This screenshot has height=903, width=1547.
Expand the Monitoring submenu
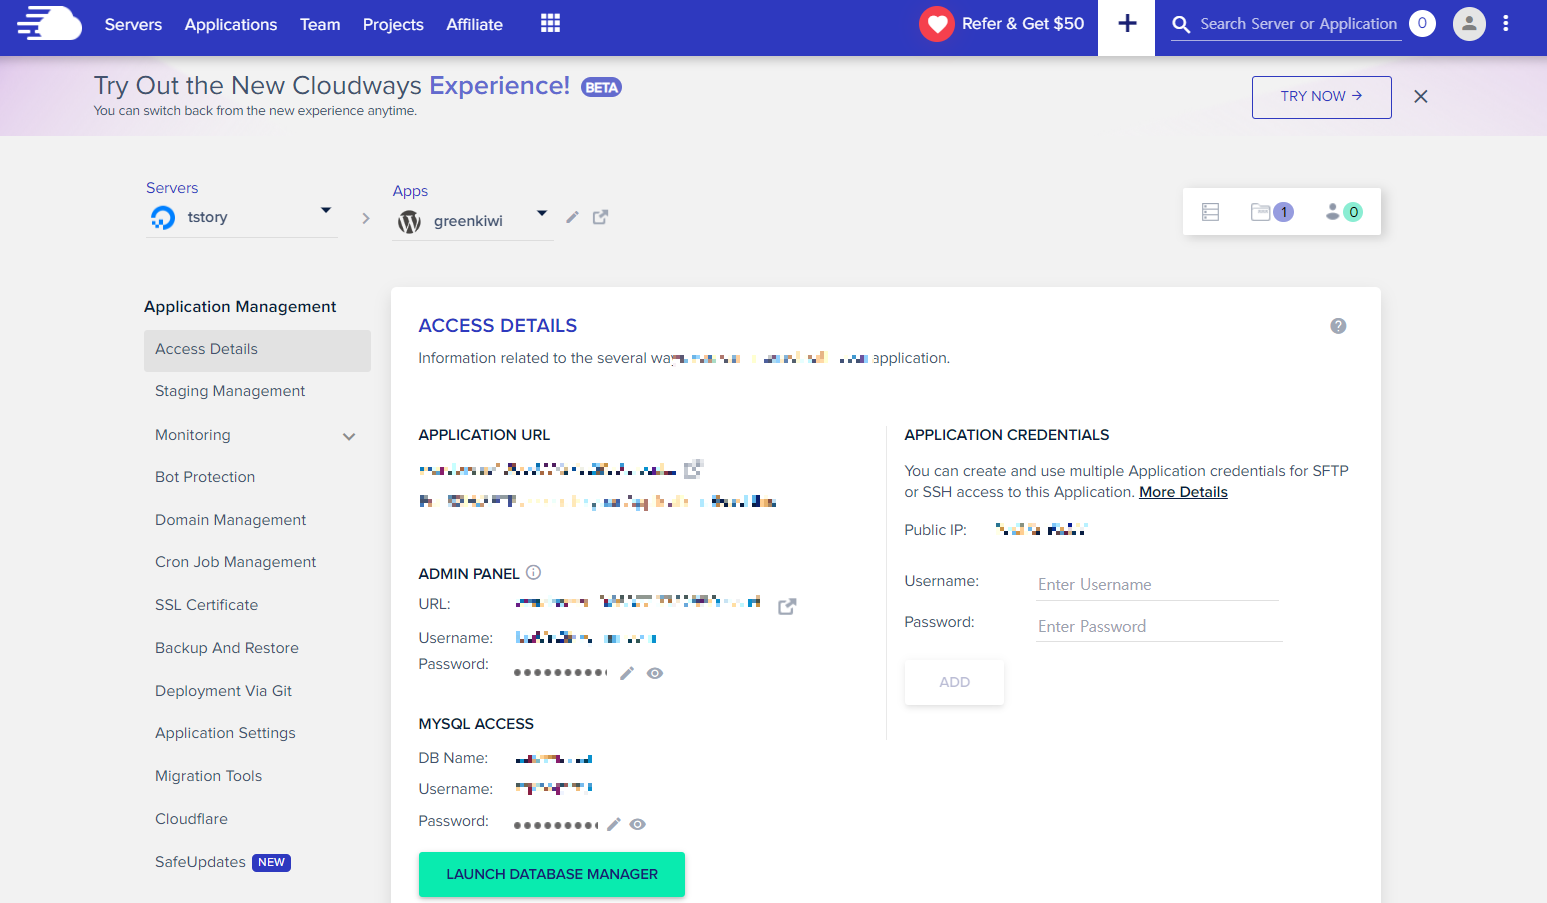[349, 436]
